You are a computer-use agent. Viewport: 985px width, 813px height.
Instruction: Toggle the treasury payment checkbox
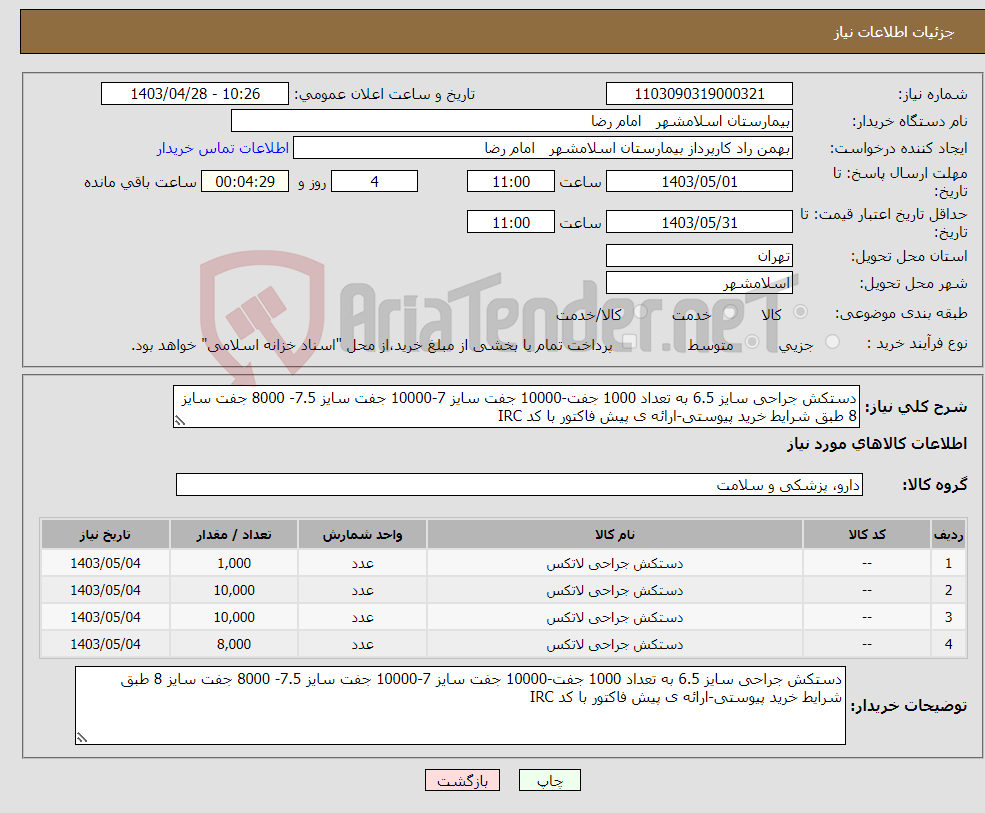click(x=629, y=342)
